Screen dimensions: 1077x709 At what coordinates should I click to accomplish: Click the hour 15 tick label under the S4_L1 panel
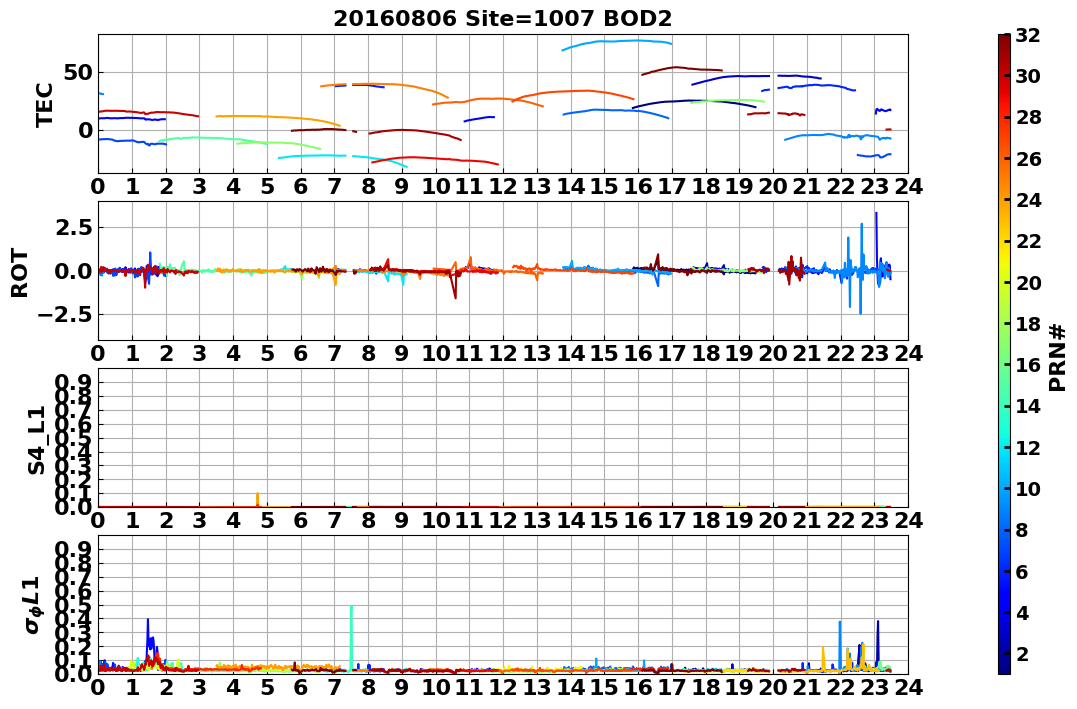pyautogui.click(x=604, y=520)
